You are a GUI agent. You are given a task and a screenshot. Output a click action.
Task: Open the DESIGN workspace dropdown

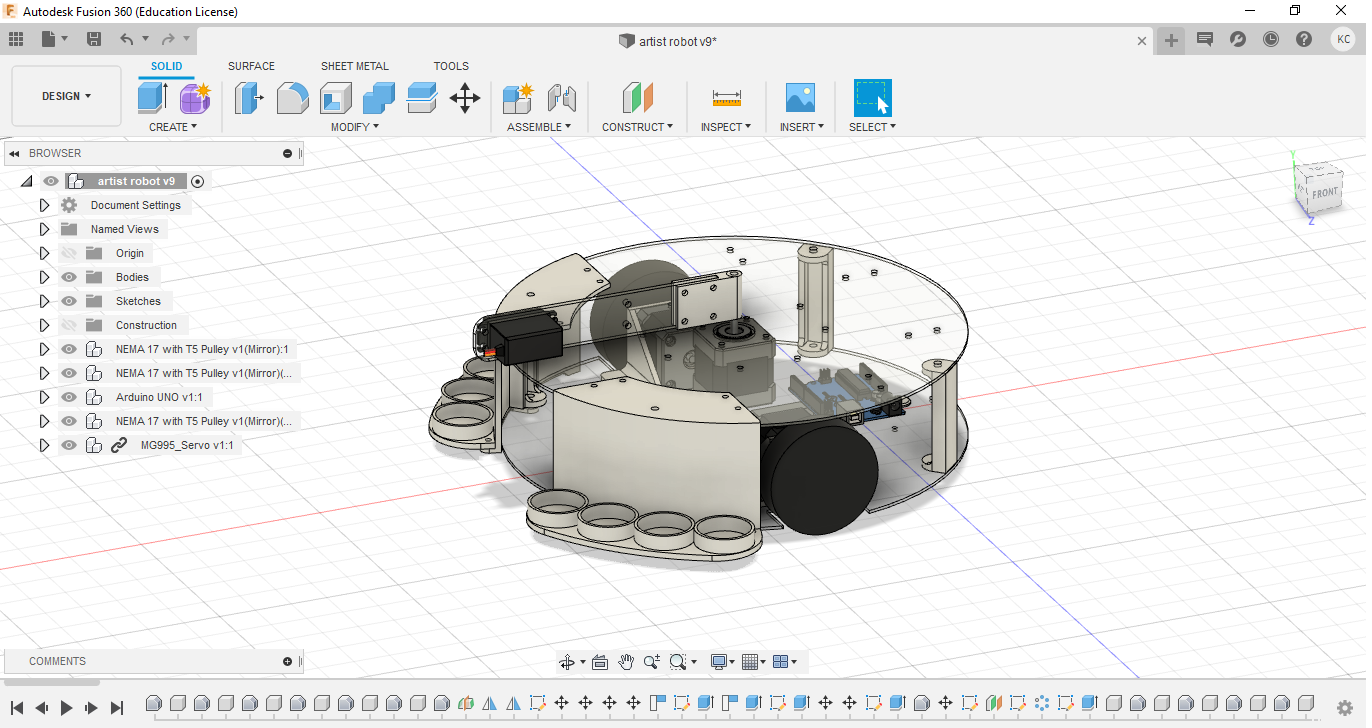click(x=66, y=96)
